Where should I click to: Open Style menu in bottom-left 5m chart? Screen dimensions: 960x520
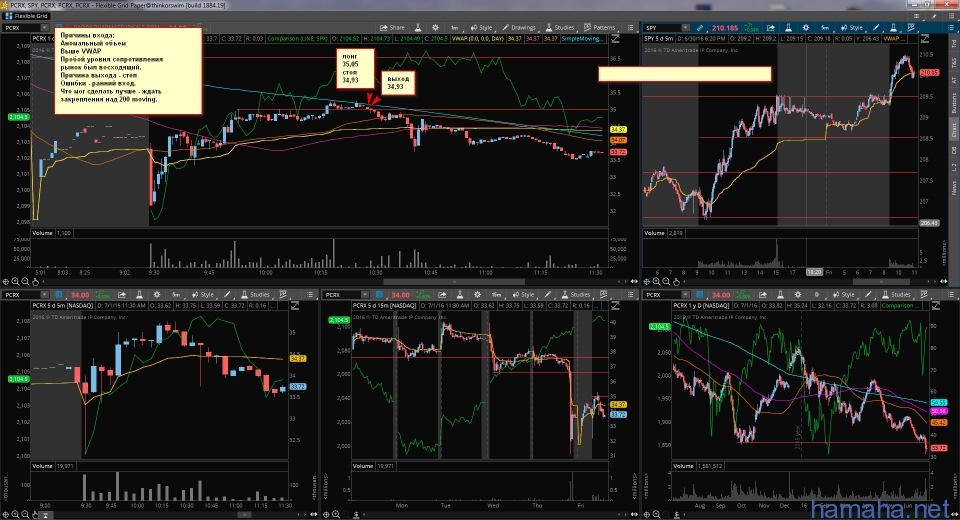point(203,295)
